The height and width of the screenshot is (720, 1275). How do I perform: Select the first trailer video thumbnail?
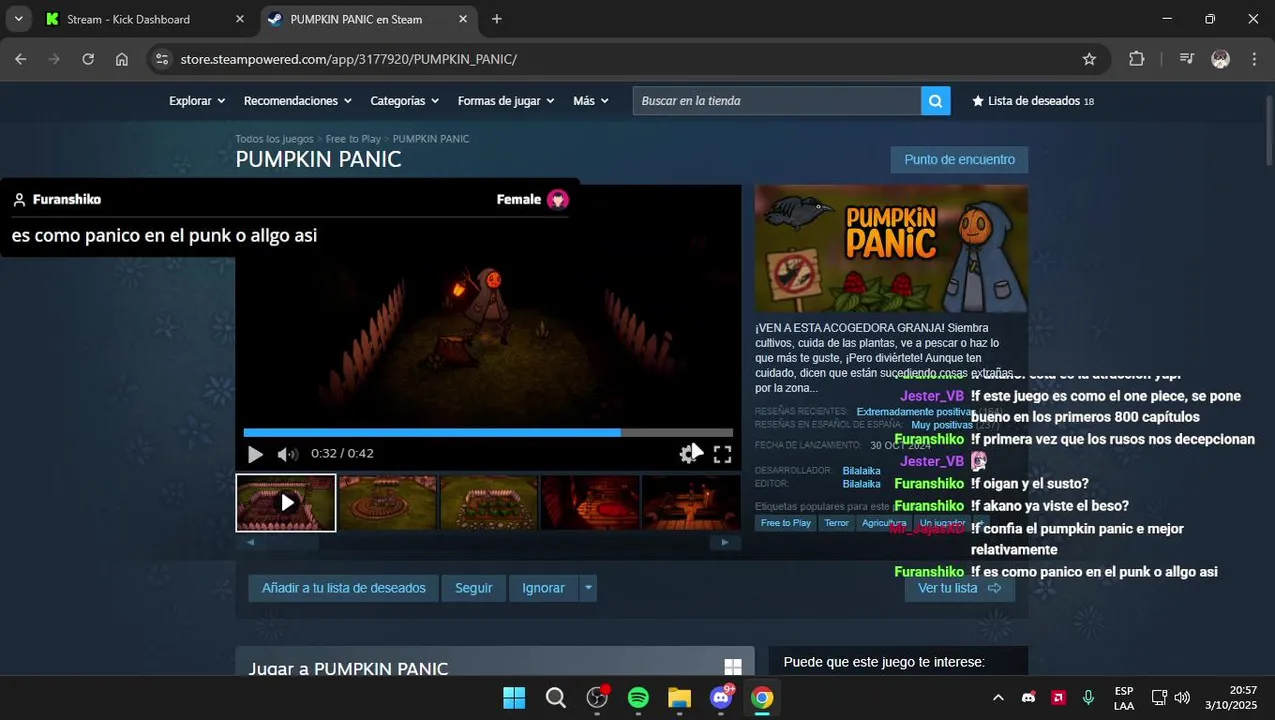coord(286,502)
